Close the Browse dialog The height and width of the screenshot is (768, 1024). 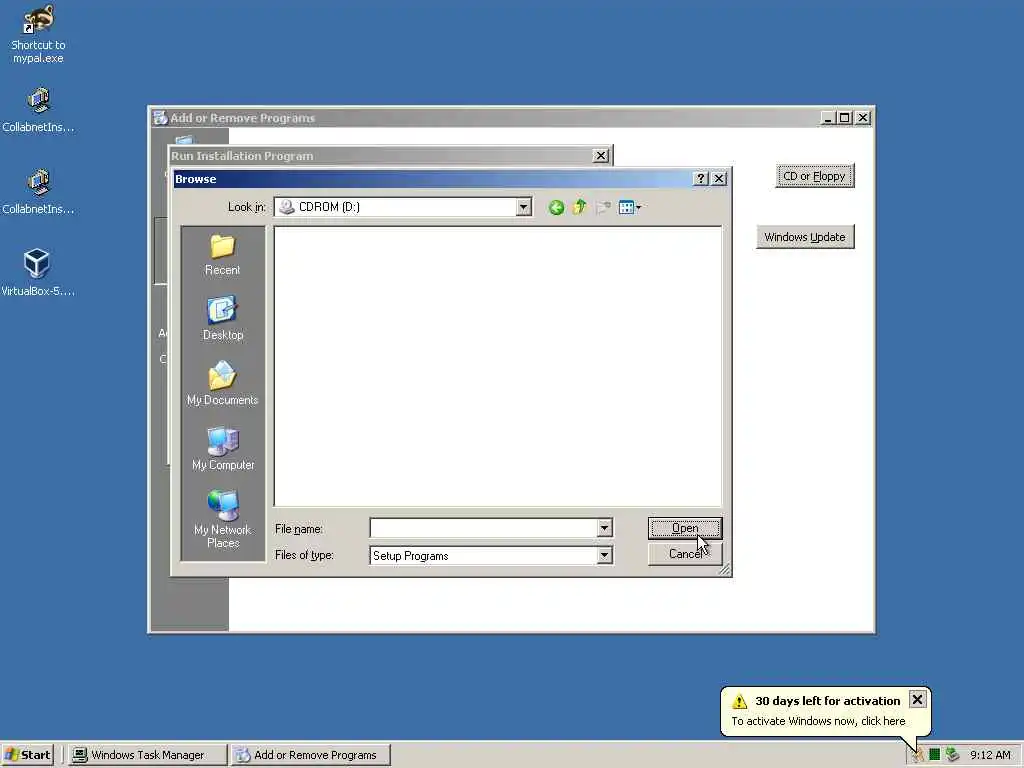tap(719, 178)
